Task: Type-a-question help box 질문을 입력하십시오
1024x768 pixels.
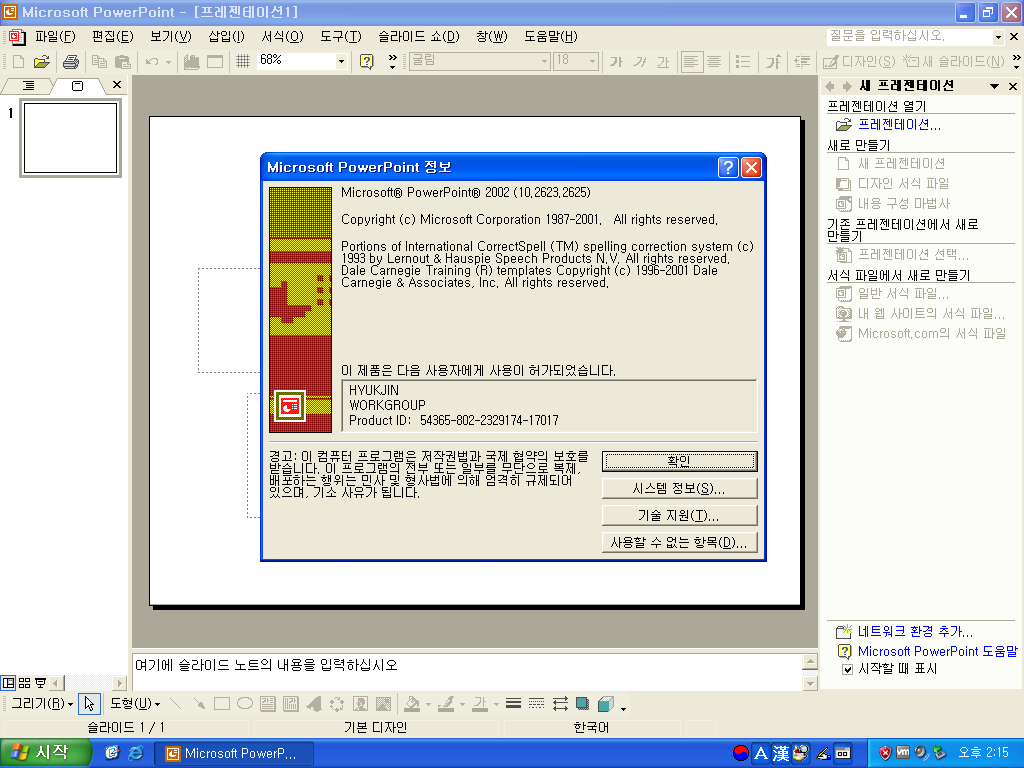Action: (909, 37)
